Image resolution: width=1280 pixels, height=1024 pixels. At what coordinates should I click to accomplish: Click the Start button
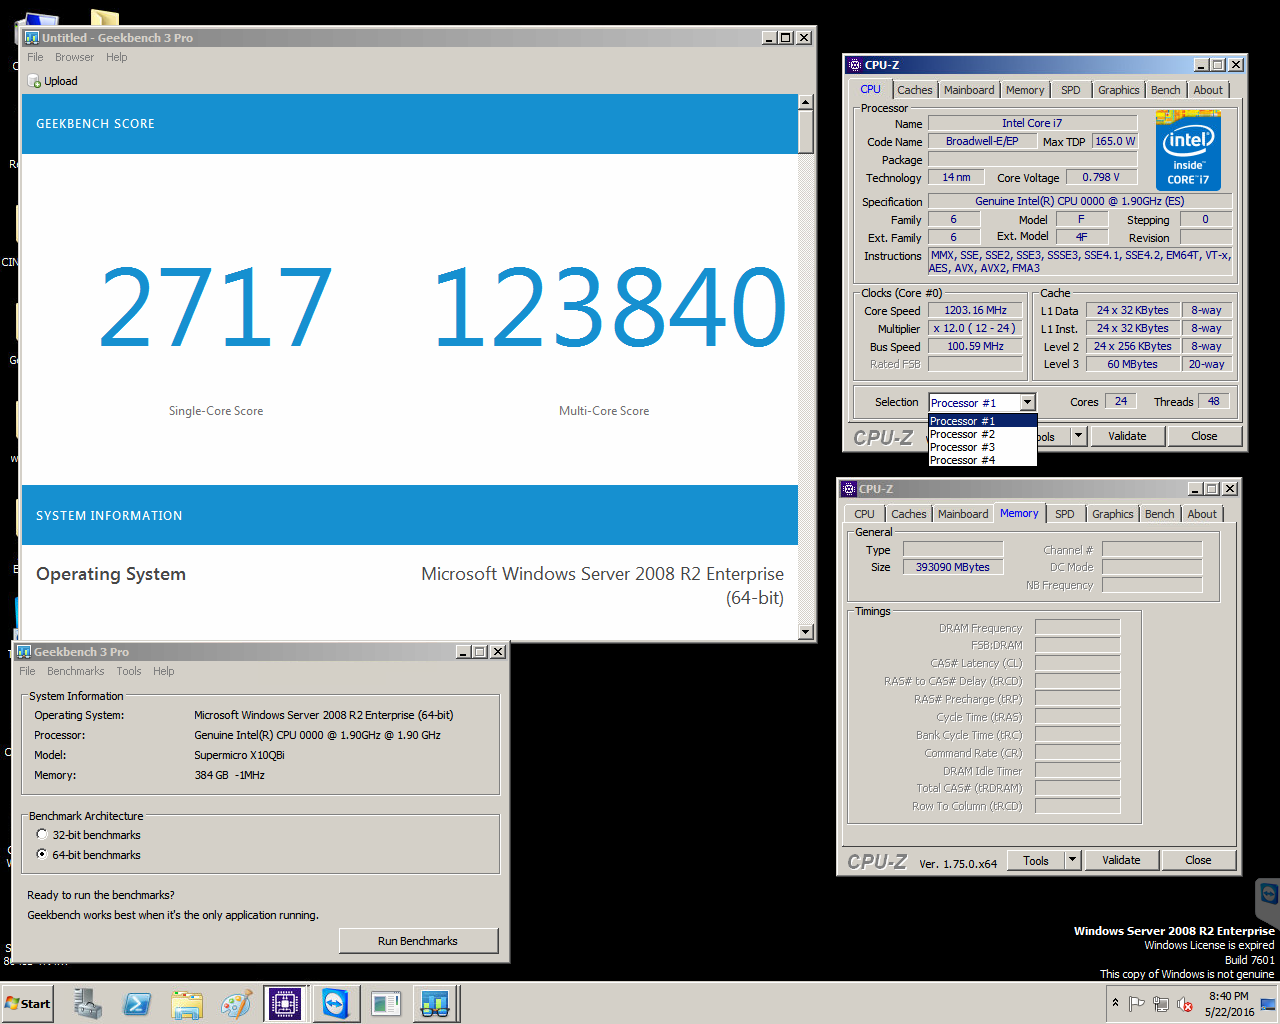coord(28,1004)
